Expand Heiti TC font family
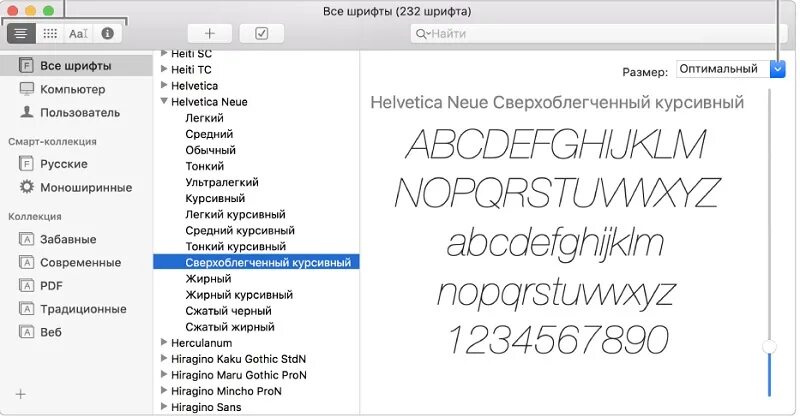The height and width of the screenshot is (417, 800). (x=164, y=69)
